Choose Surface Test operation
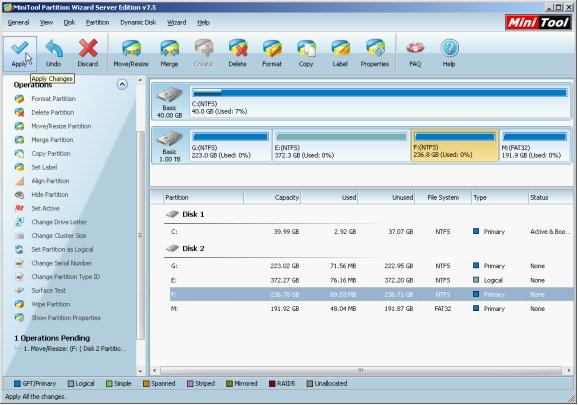This screenshot has height=405, width=578. (49, 290)
